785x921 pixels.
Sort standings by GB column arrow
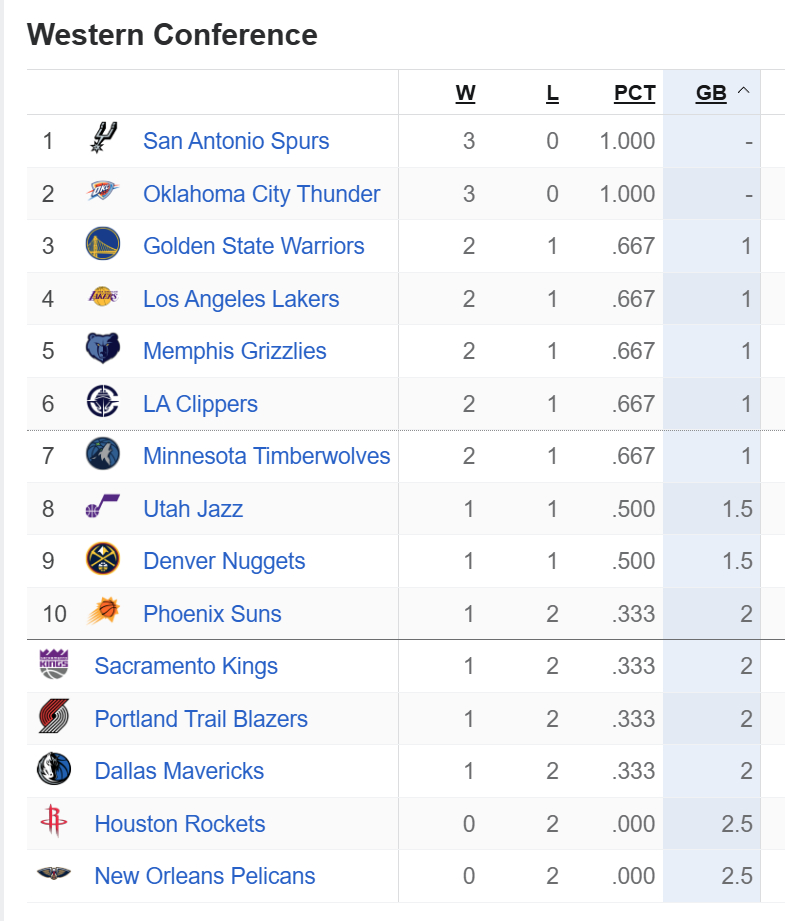[743, 92]
